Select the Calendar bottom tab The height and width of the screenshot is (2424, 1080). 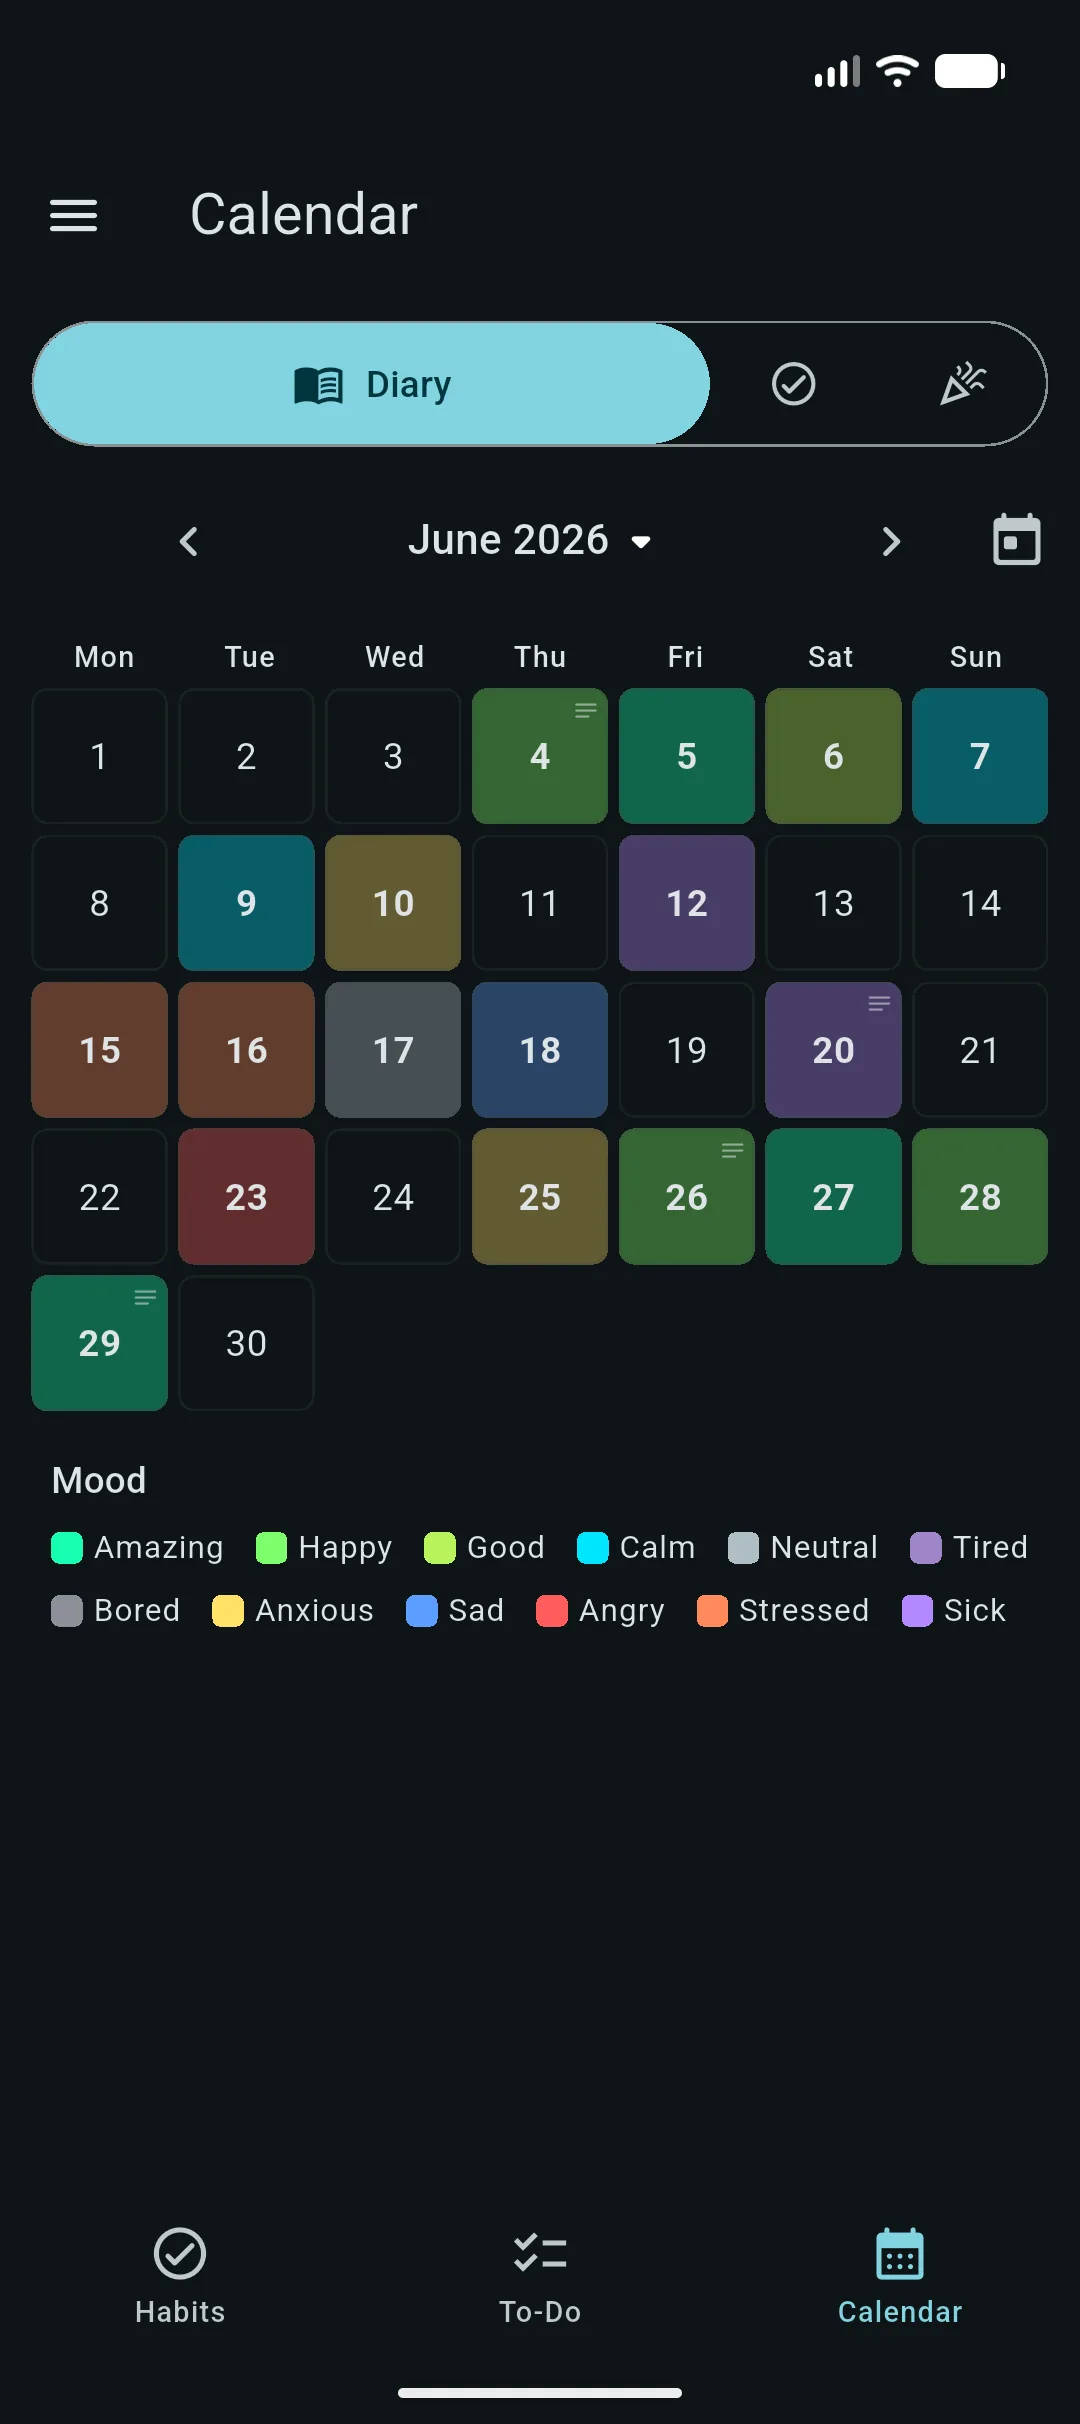(x=900, y=2274)
